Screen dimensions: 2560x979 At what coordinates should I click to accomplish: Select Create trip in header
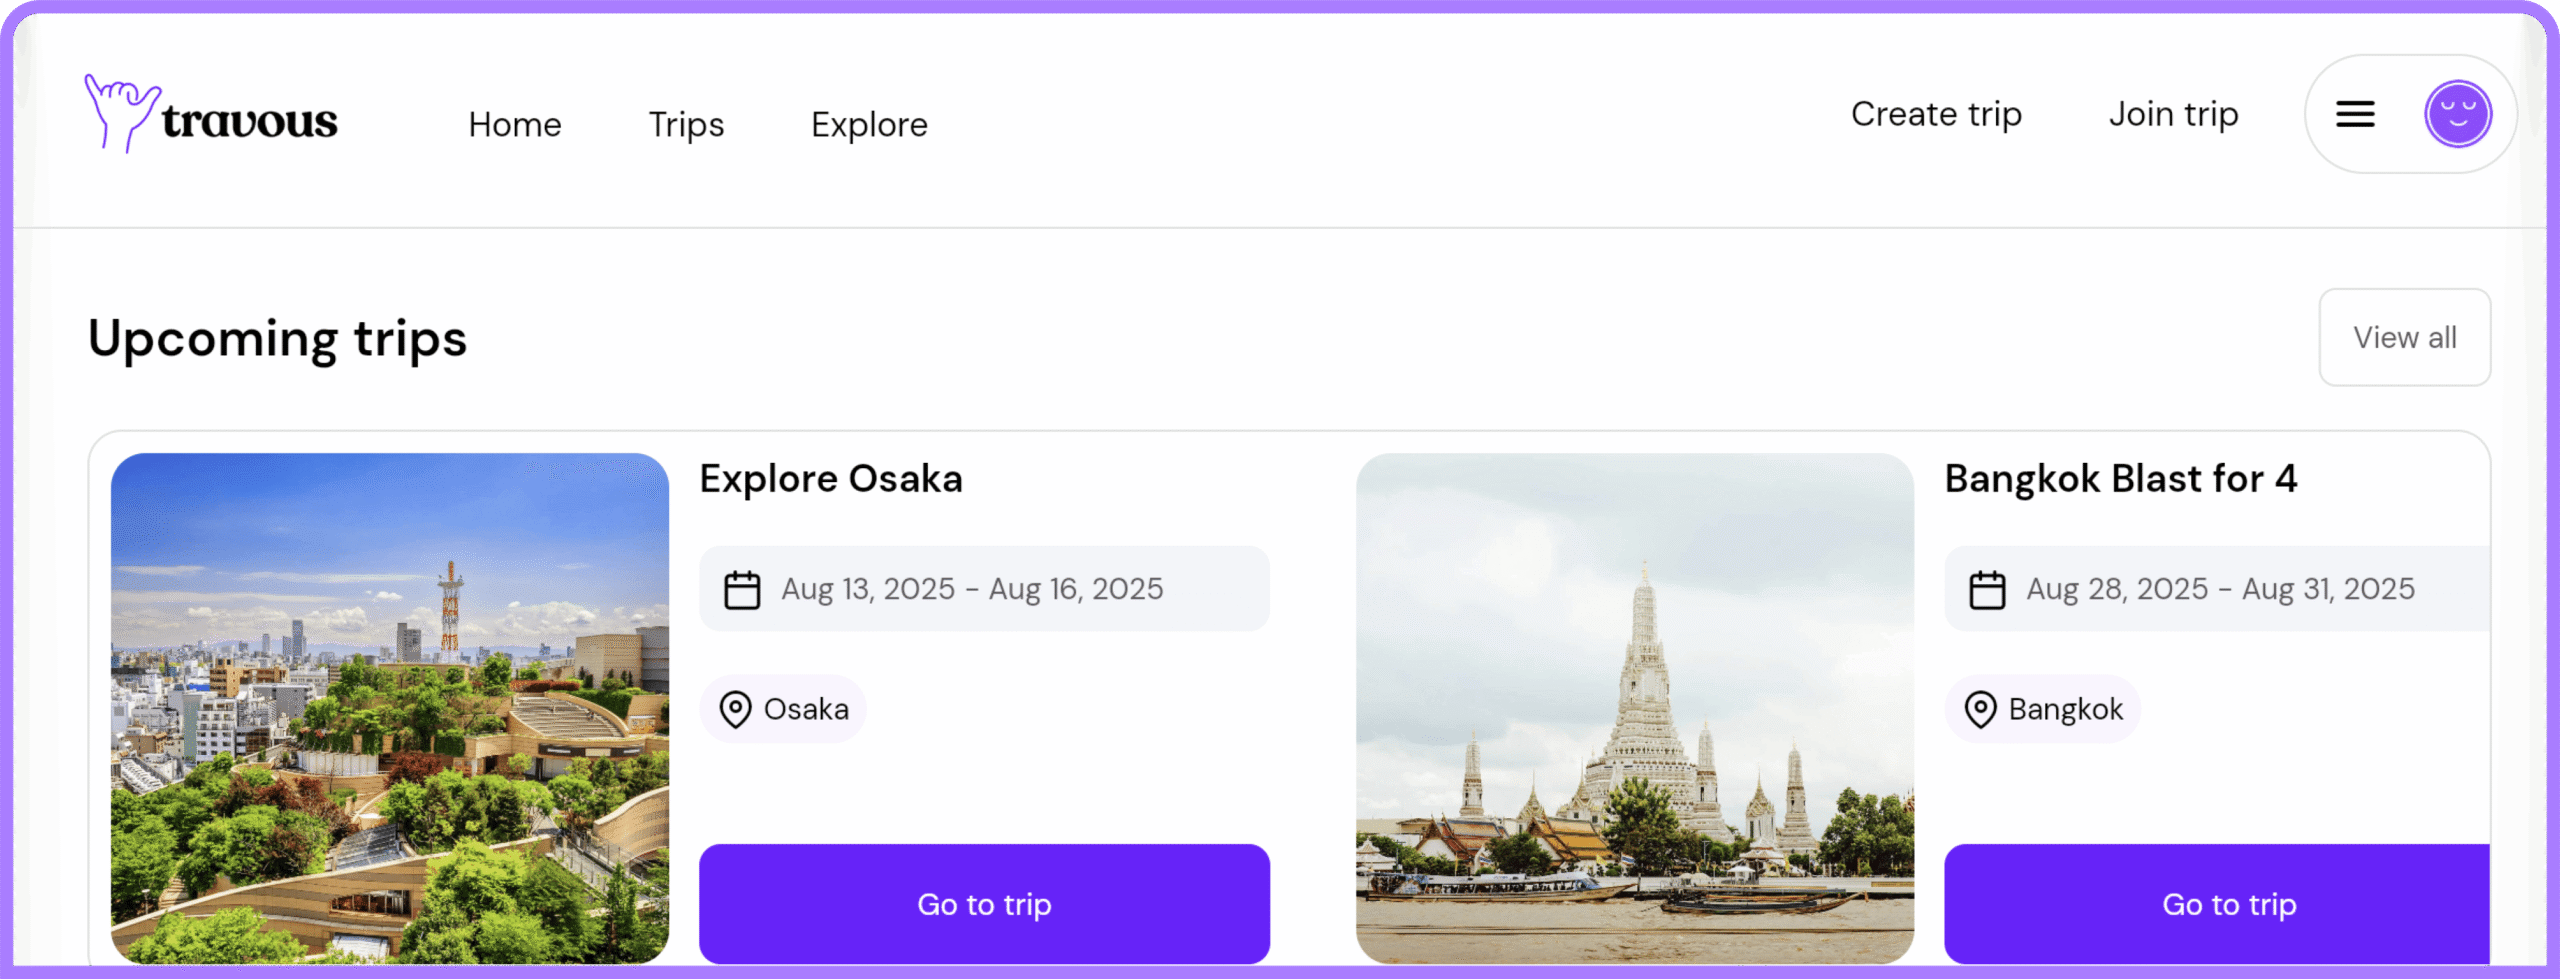pyautogui.click(x=1936, y=114)
